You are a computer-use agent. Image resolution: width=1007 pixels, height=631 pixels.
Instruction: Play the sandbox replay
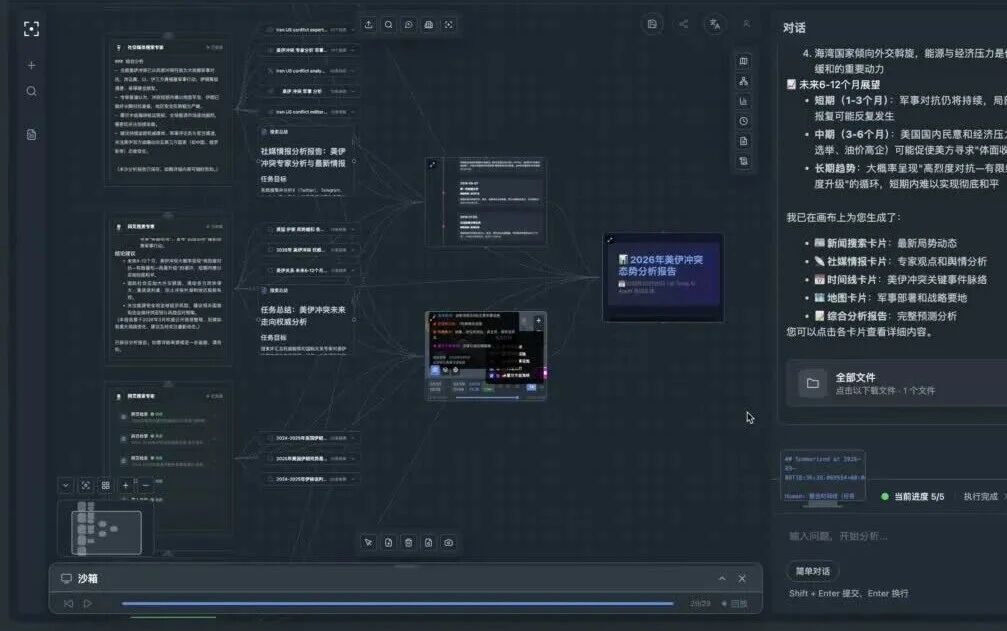(x=88, y=603)
